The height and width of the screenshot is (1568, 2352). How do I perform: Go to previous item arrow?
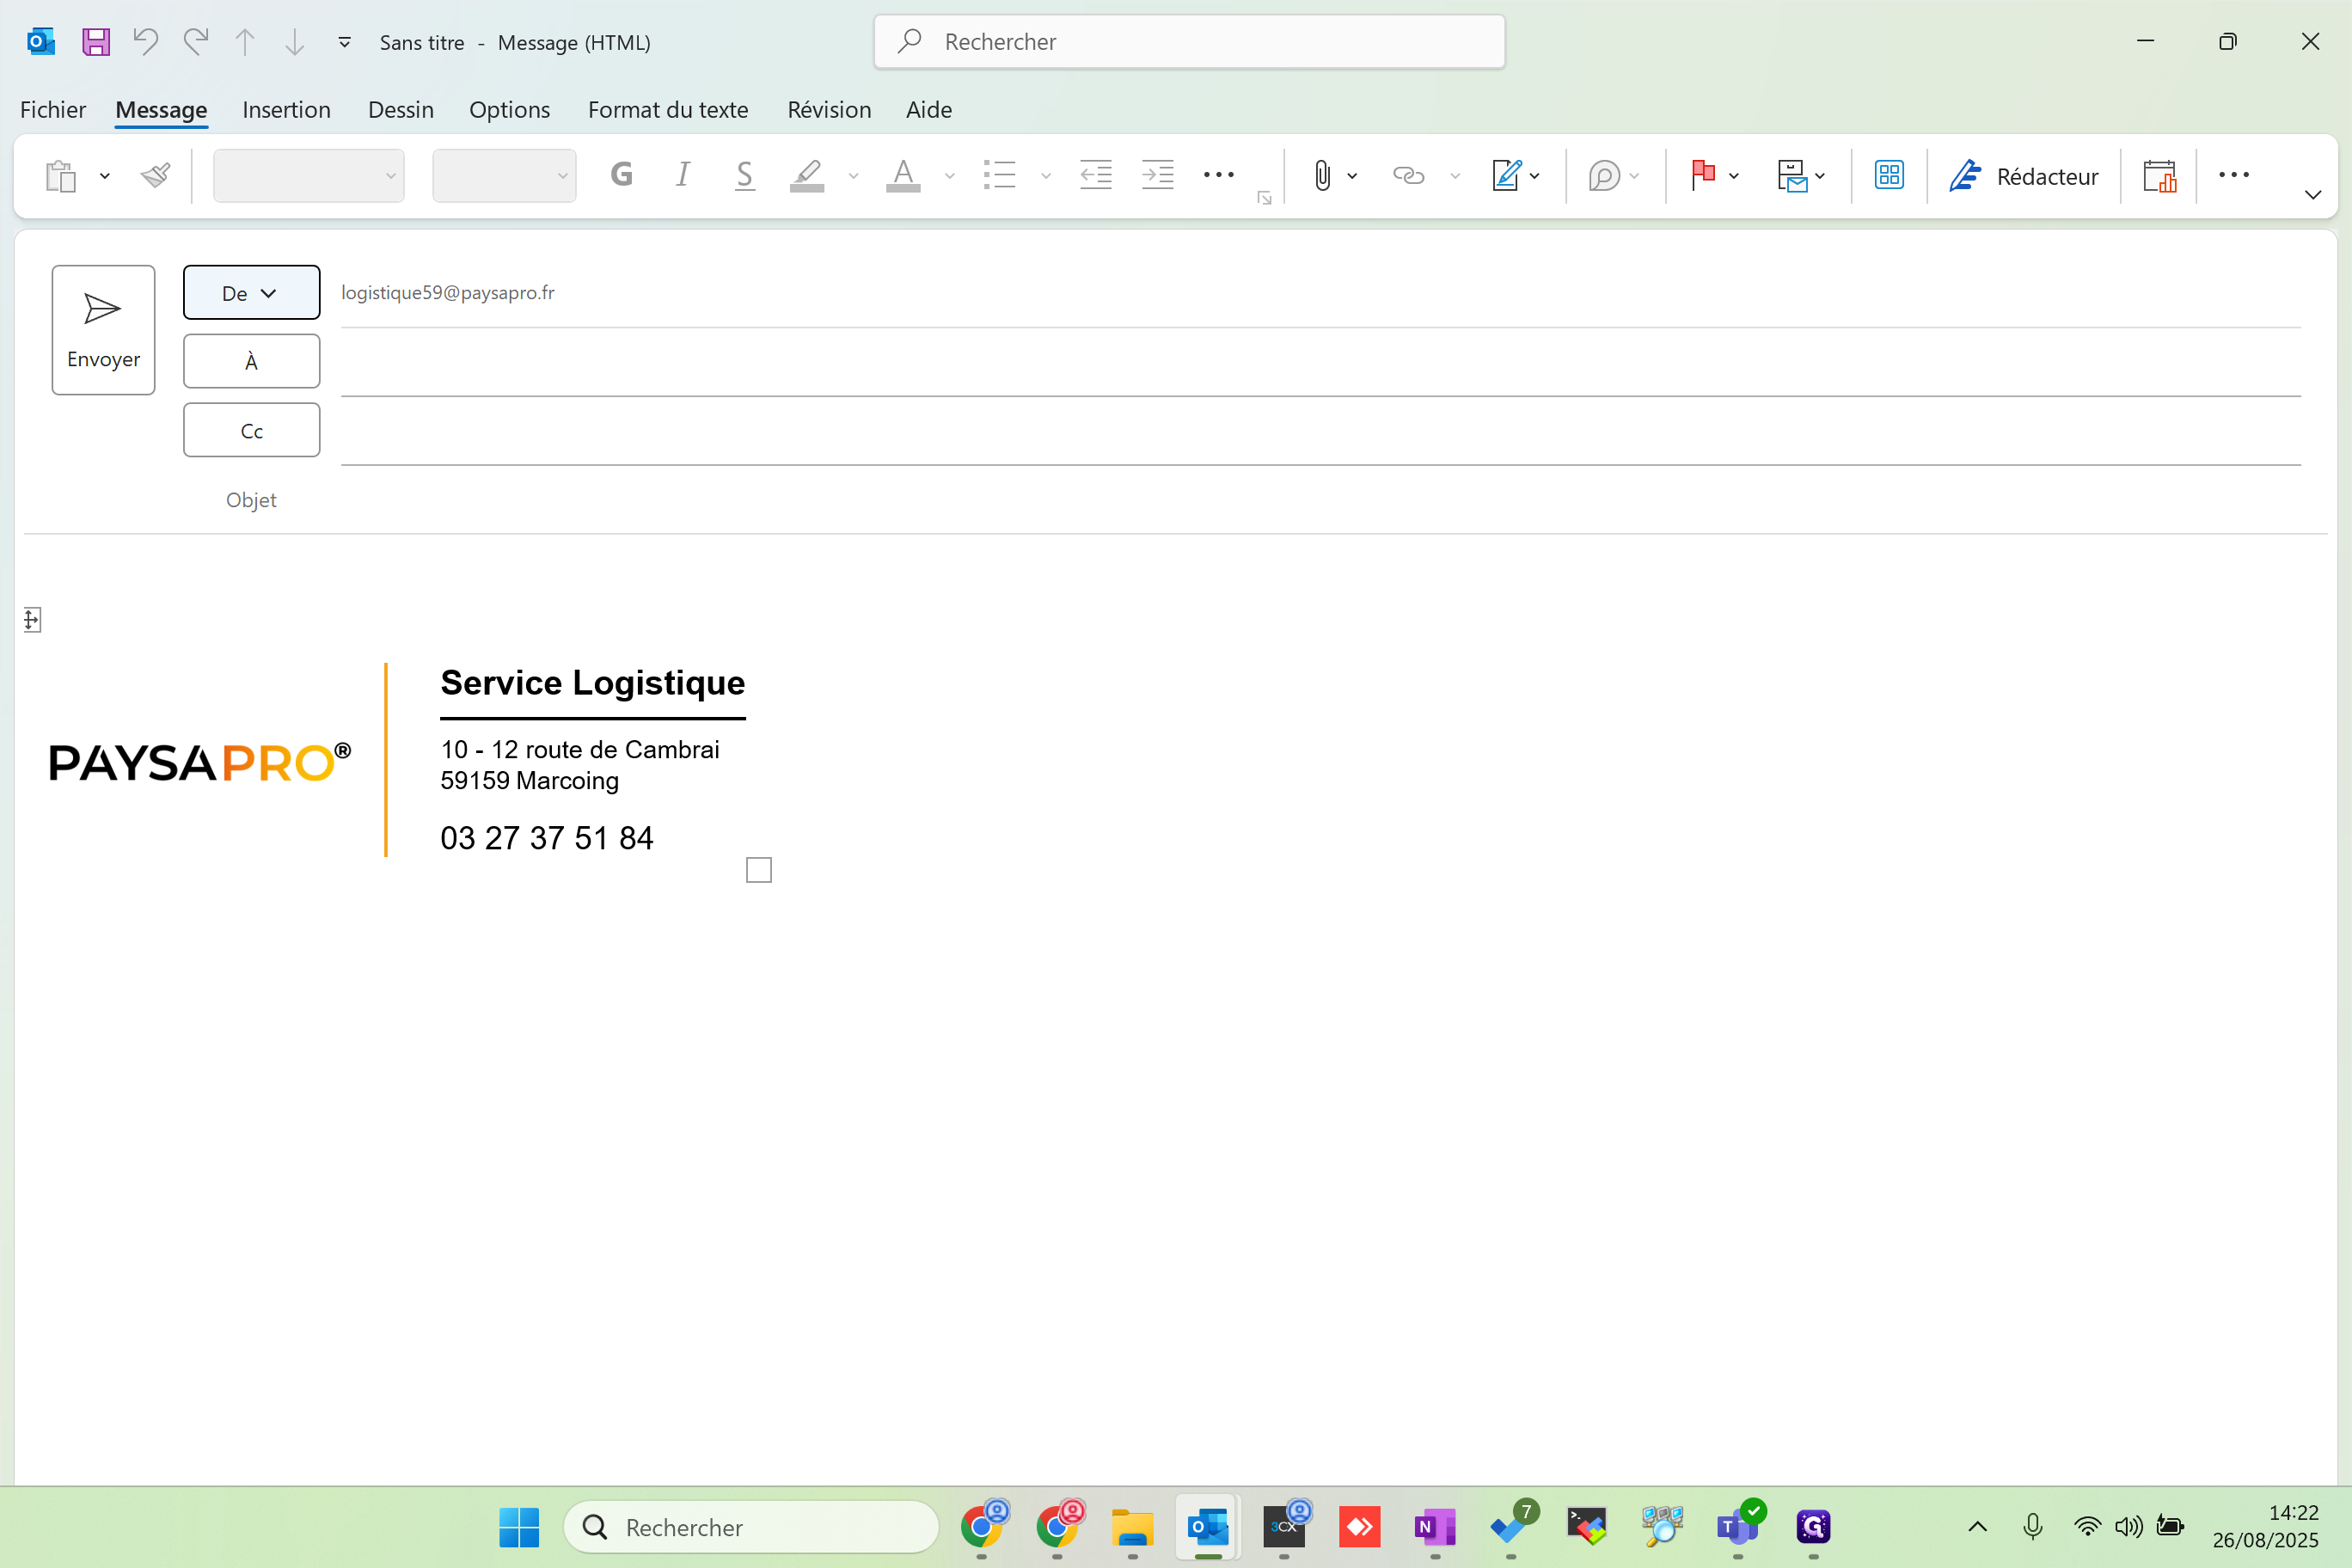pos(245,42)
